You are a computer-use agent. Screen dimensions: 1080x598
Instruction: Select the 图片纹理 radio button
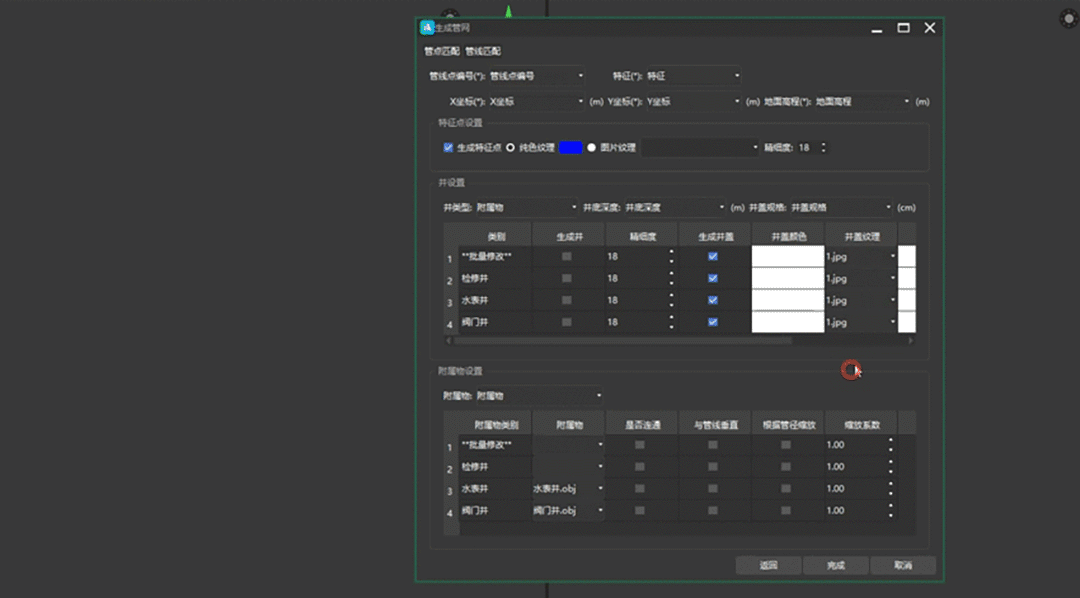click(x=592, y=147)
